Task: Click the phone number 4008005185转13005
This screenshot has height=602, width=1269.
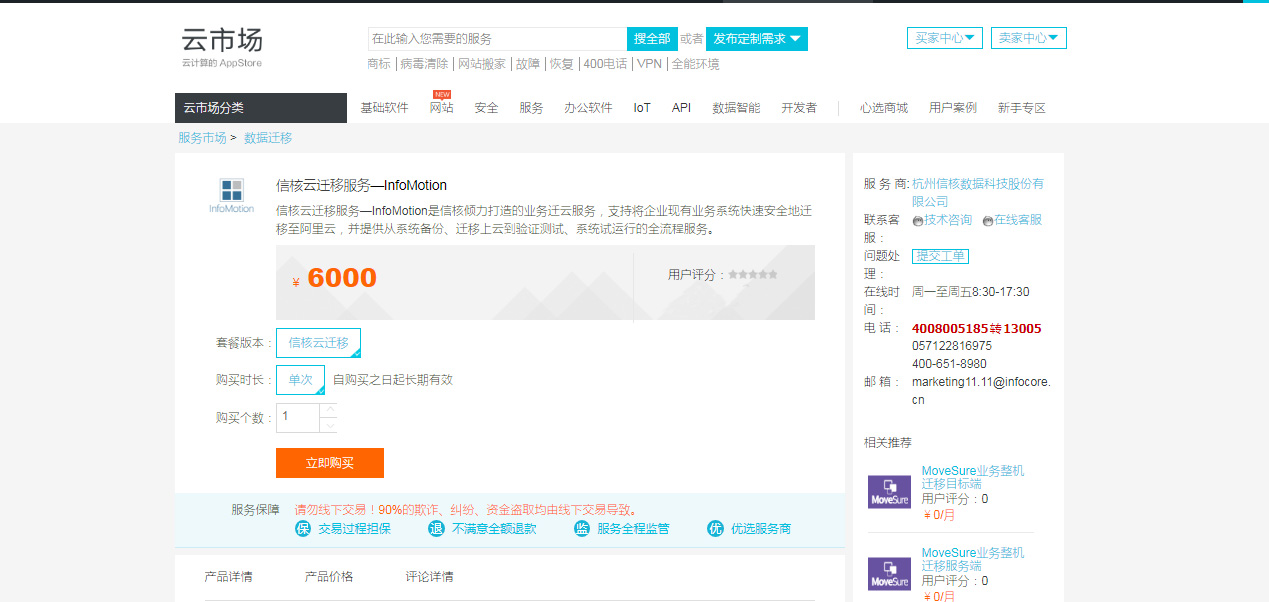Action: coord(977,328)
